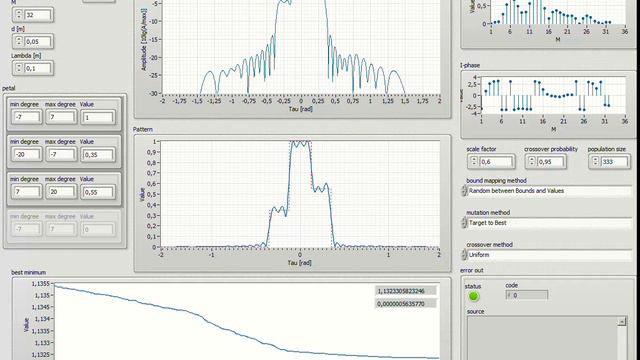Click the best minimum value 1,1323305823246
The height and width of the screenshot is (360, 640).
point(405,291)
